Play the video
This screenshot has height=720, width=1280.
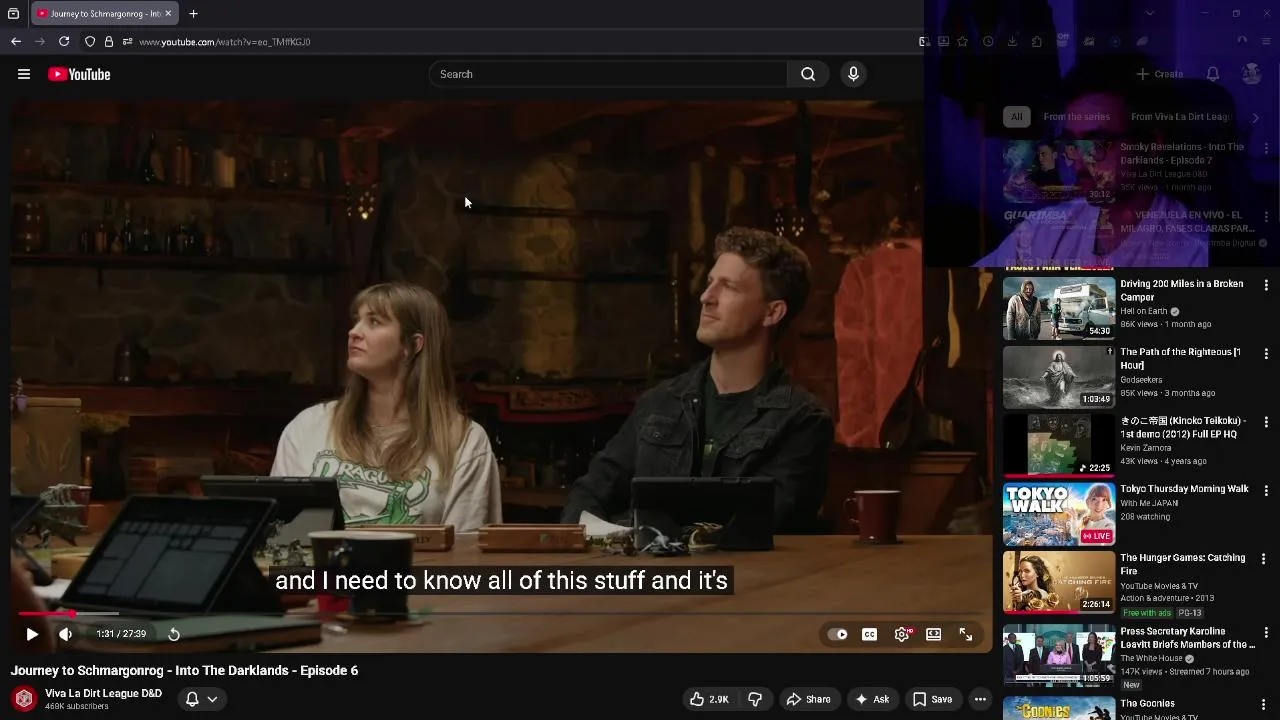coord(32,634)
